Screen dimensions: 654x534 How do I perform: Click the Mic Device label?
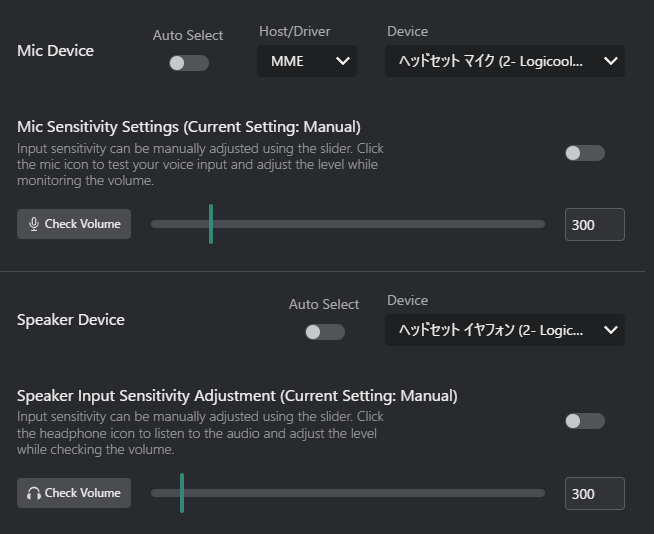click(x=55, y=51)
